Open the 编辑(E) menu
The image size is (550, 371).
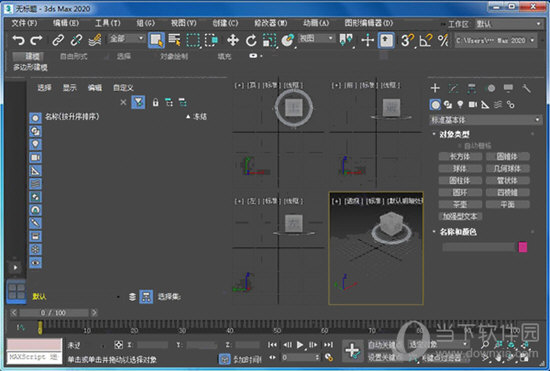[x=66, y=23]
